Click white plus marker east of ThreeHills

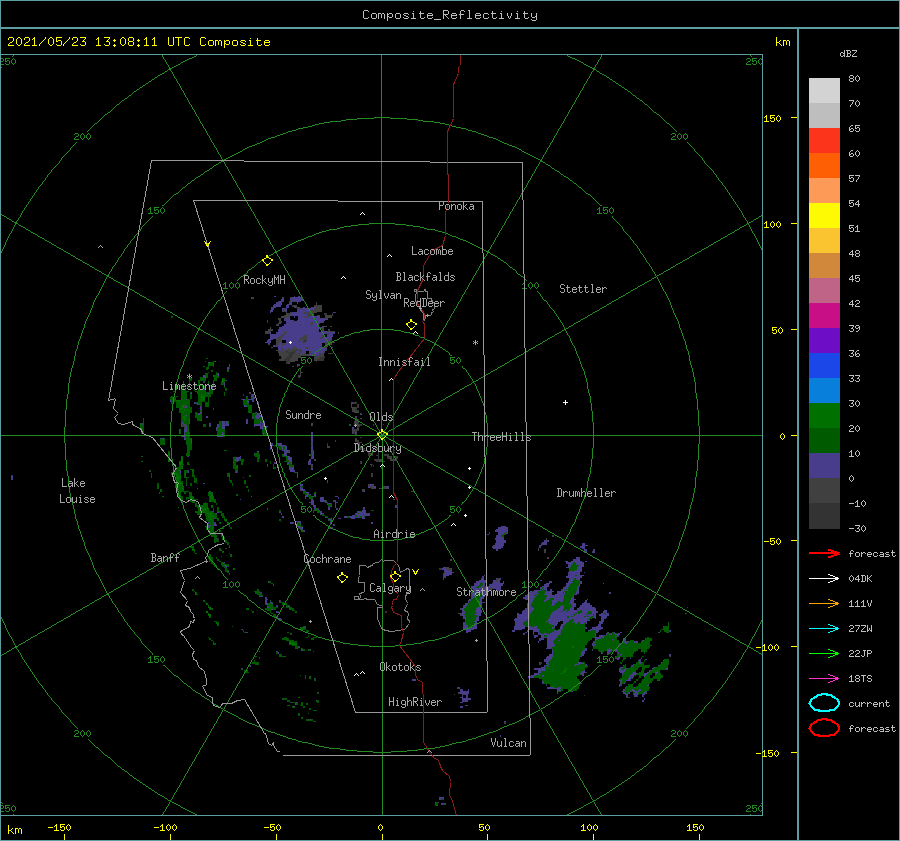click(565, 402)
